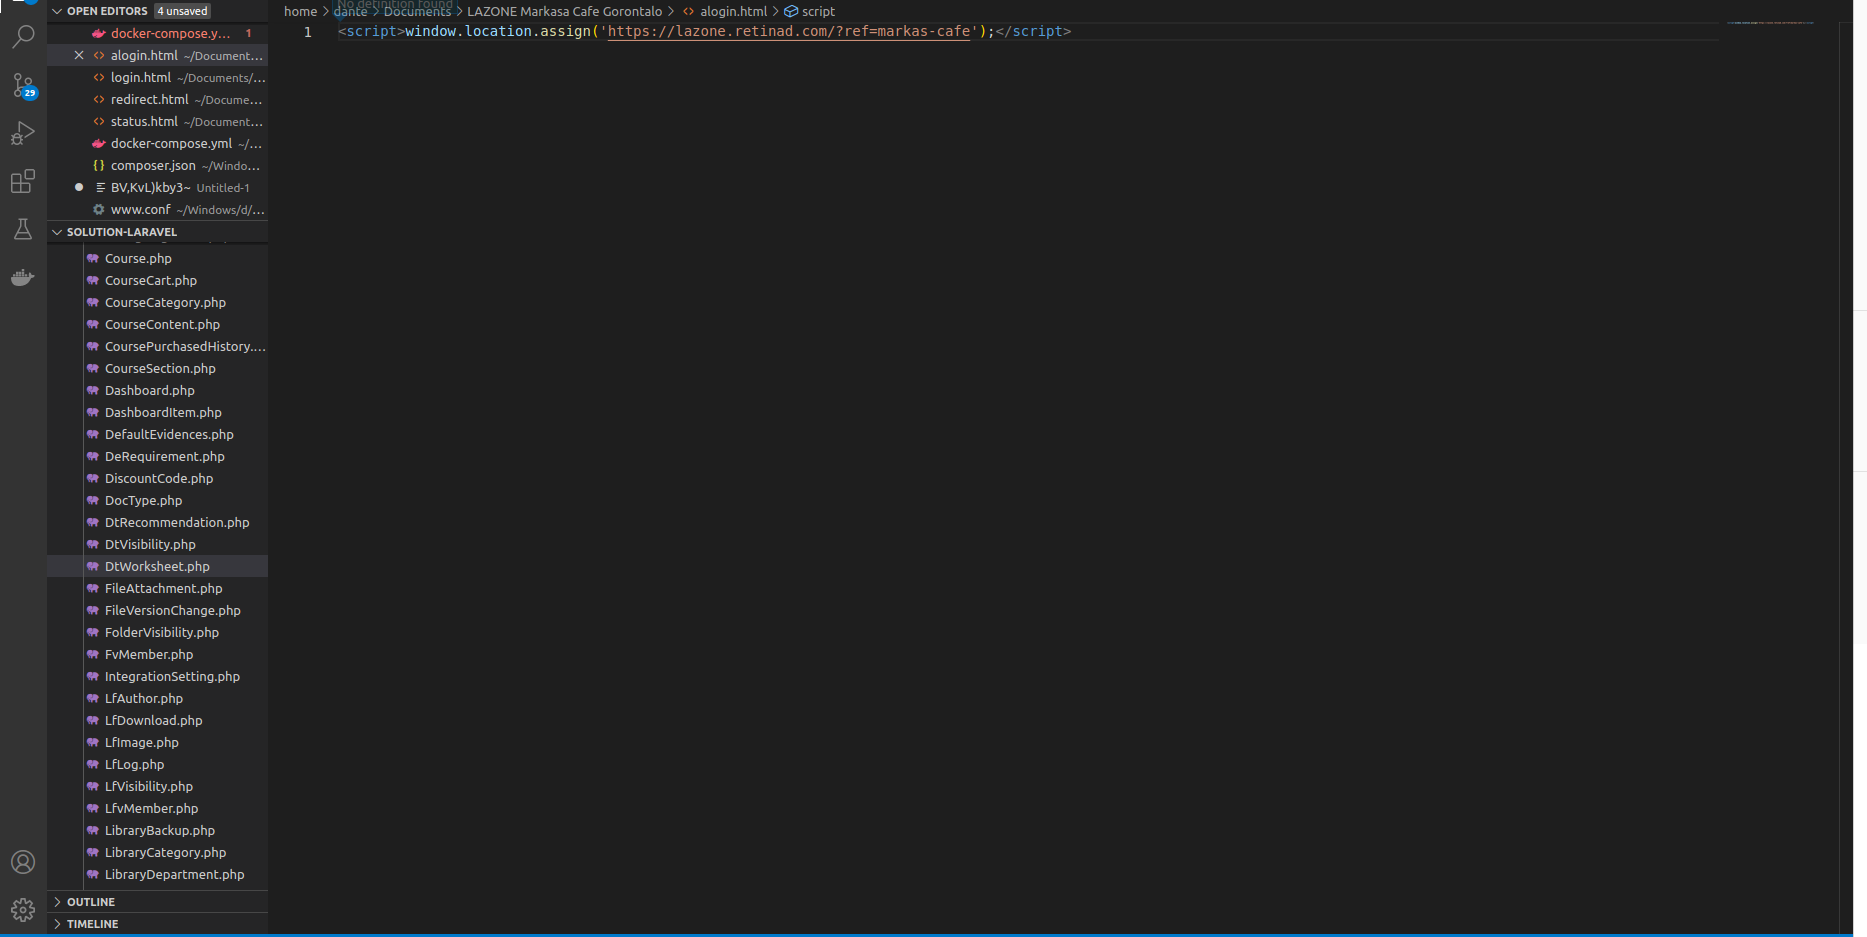
Task: Open Dashboard.php in file explorer
Action: point(150,390)
